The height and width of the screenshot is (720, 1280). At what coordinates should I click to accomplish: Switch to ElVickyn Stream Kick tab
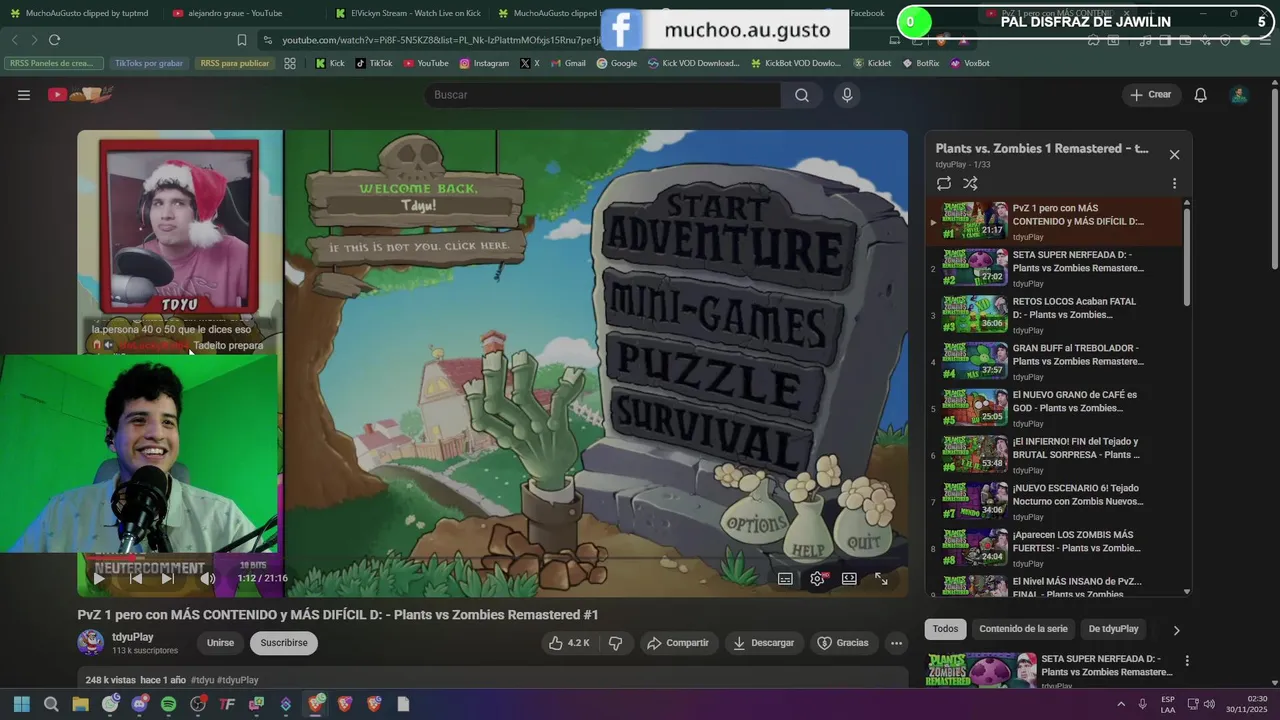point(408,13)
